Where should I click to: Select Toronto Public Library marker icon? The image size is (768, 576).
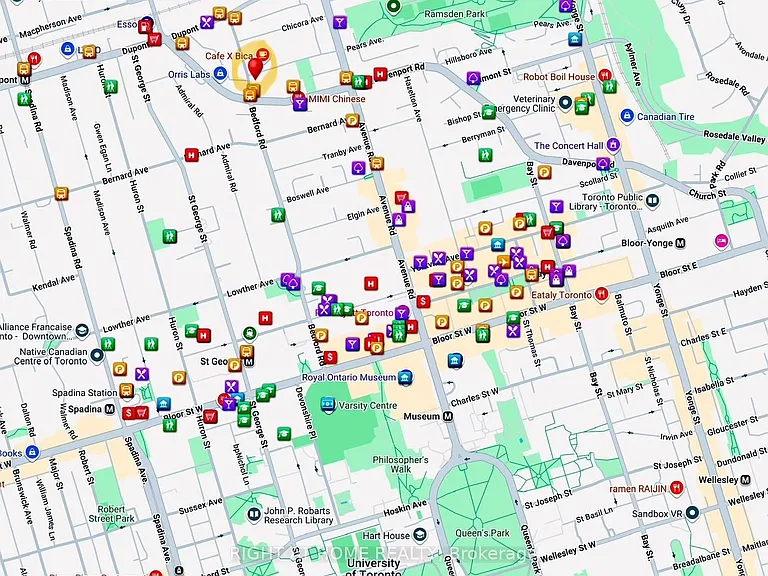pyautogui.click(x=652, y=200)
